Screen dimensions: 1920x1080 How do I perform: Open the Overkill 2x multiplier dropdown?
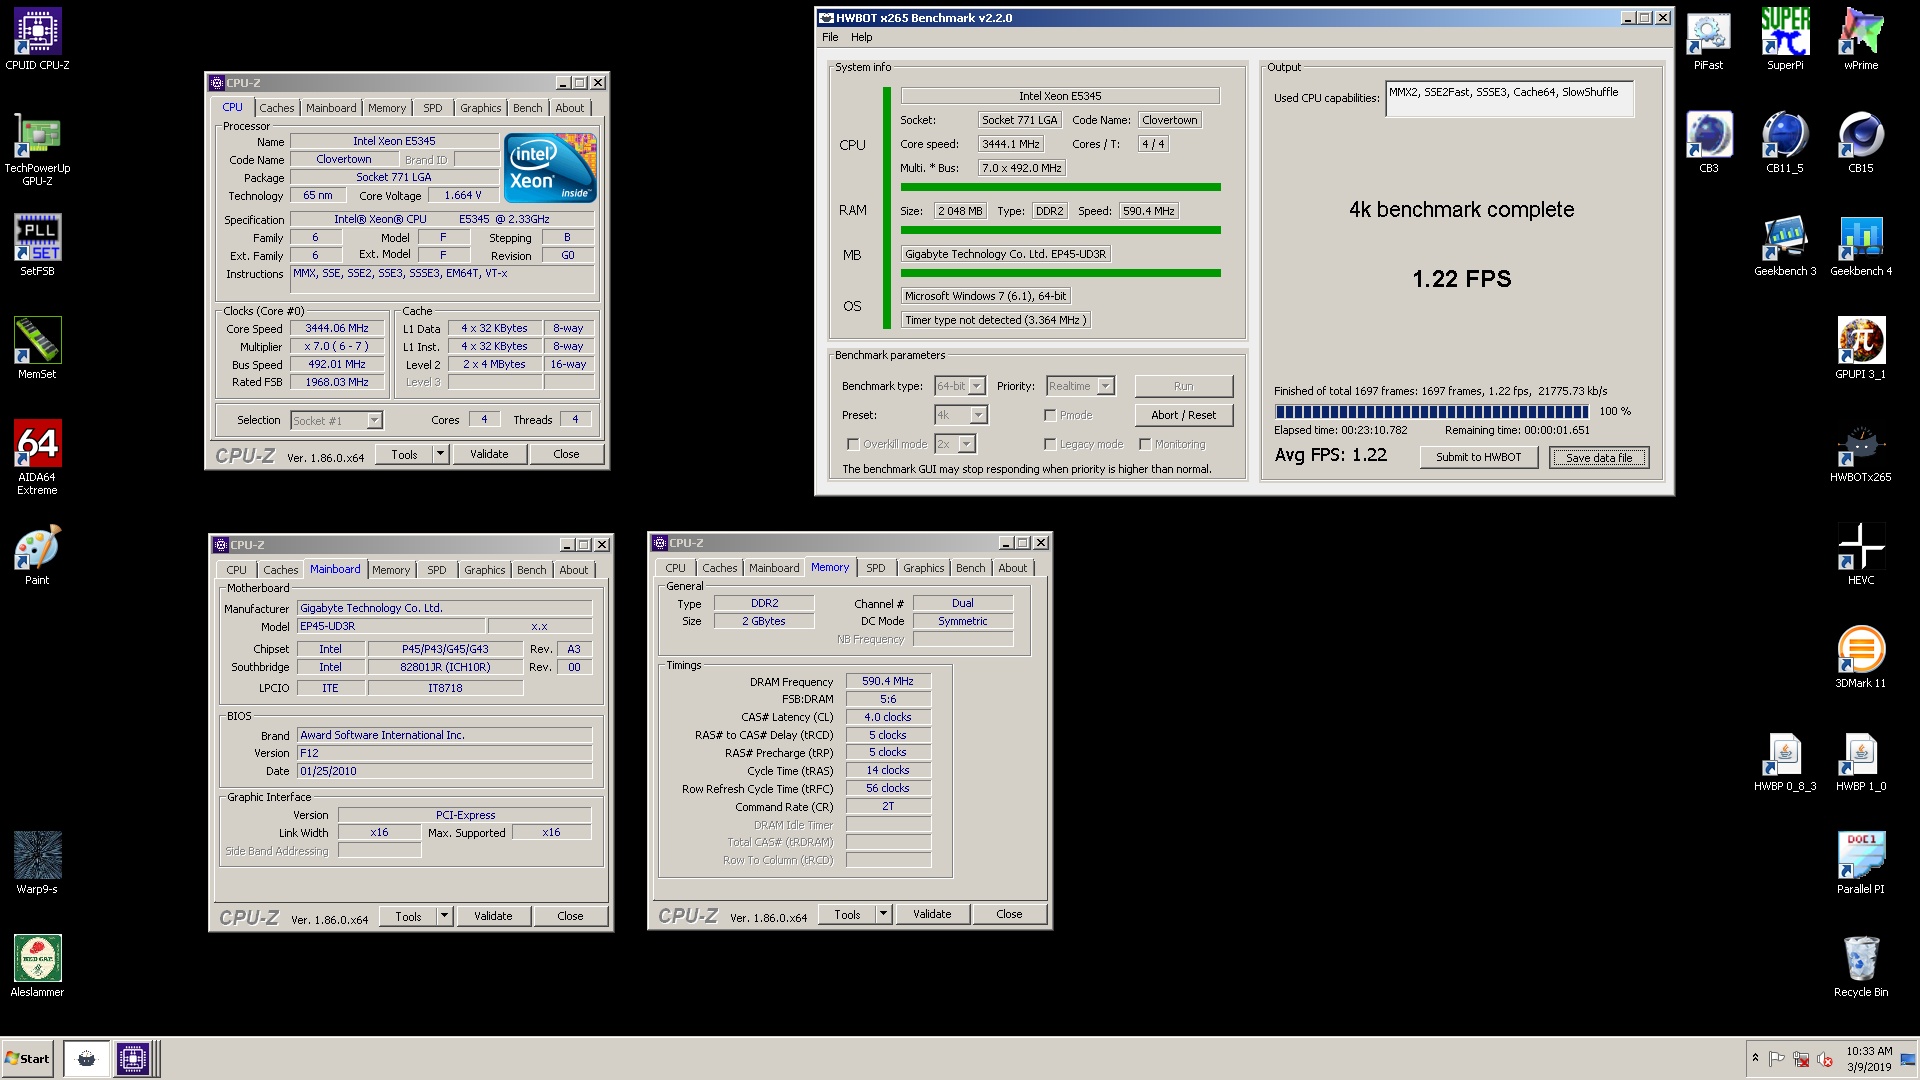[x=954, y=444]
